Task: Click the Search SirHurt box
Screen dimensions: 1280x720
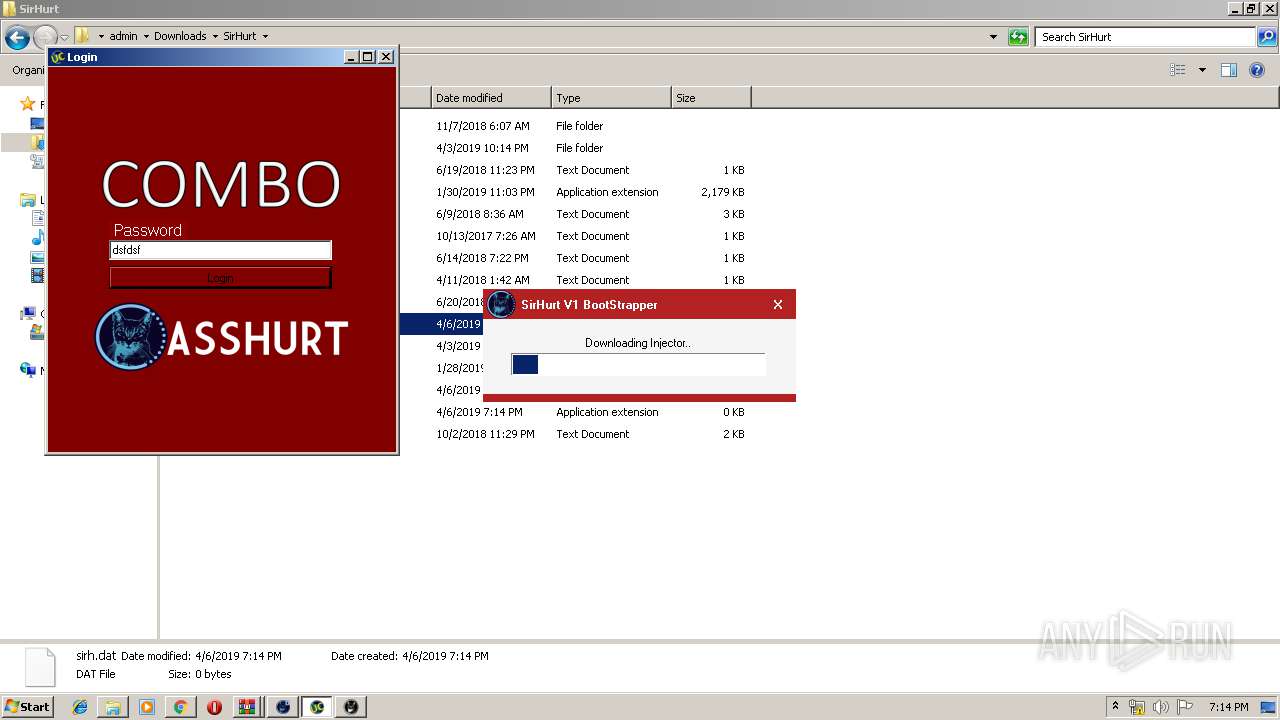Action: pyautogui.click(x=1146, y=37)
